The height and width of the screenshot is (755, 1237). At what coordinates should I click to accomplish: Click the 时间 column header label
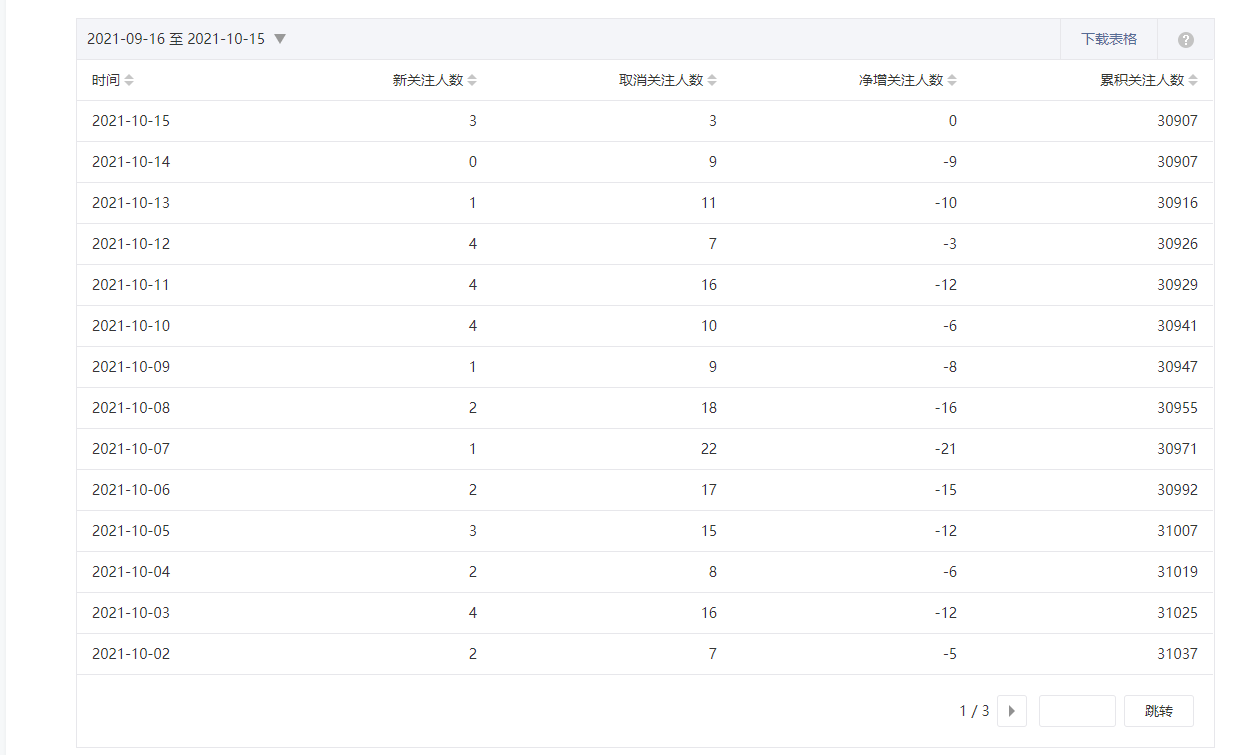(105, 81)
